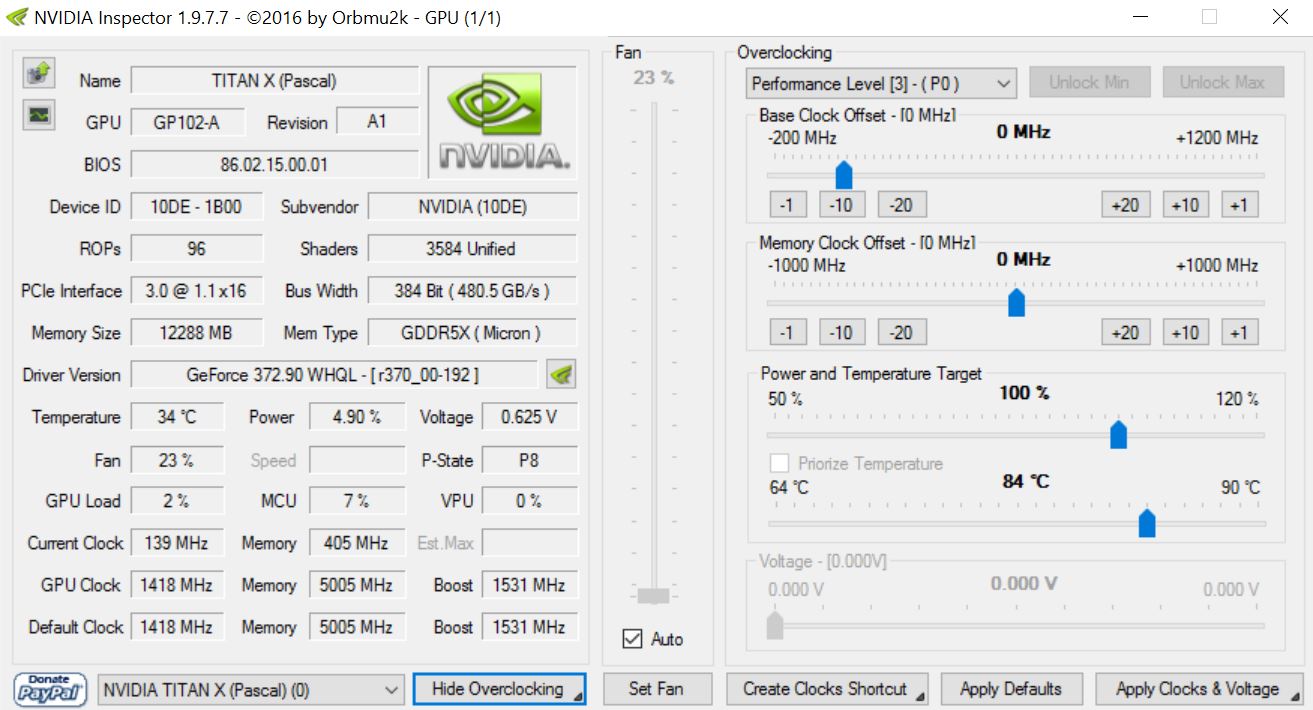Decrease Memory Clock Offset by -20
1313x710 pixels.
click(902, 333)
